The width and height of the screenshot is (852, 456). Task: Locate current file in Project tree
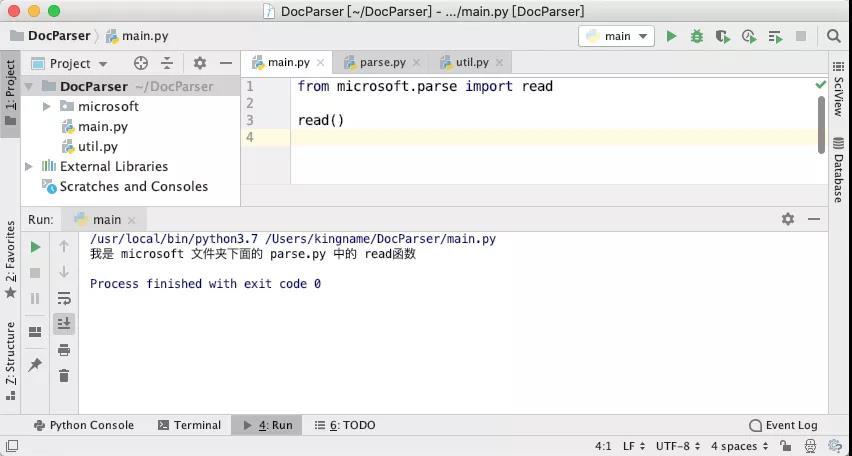141,64
